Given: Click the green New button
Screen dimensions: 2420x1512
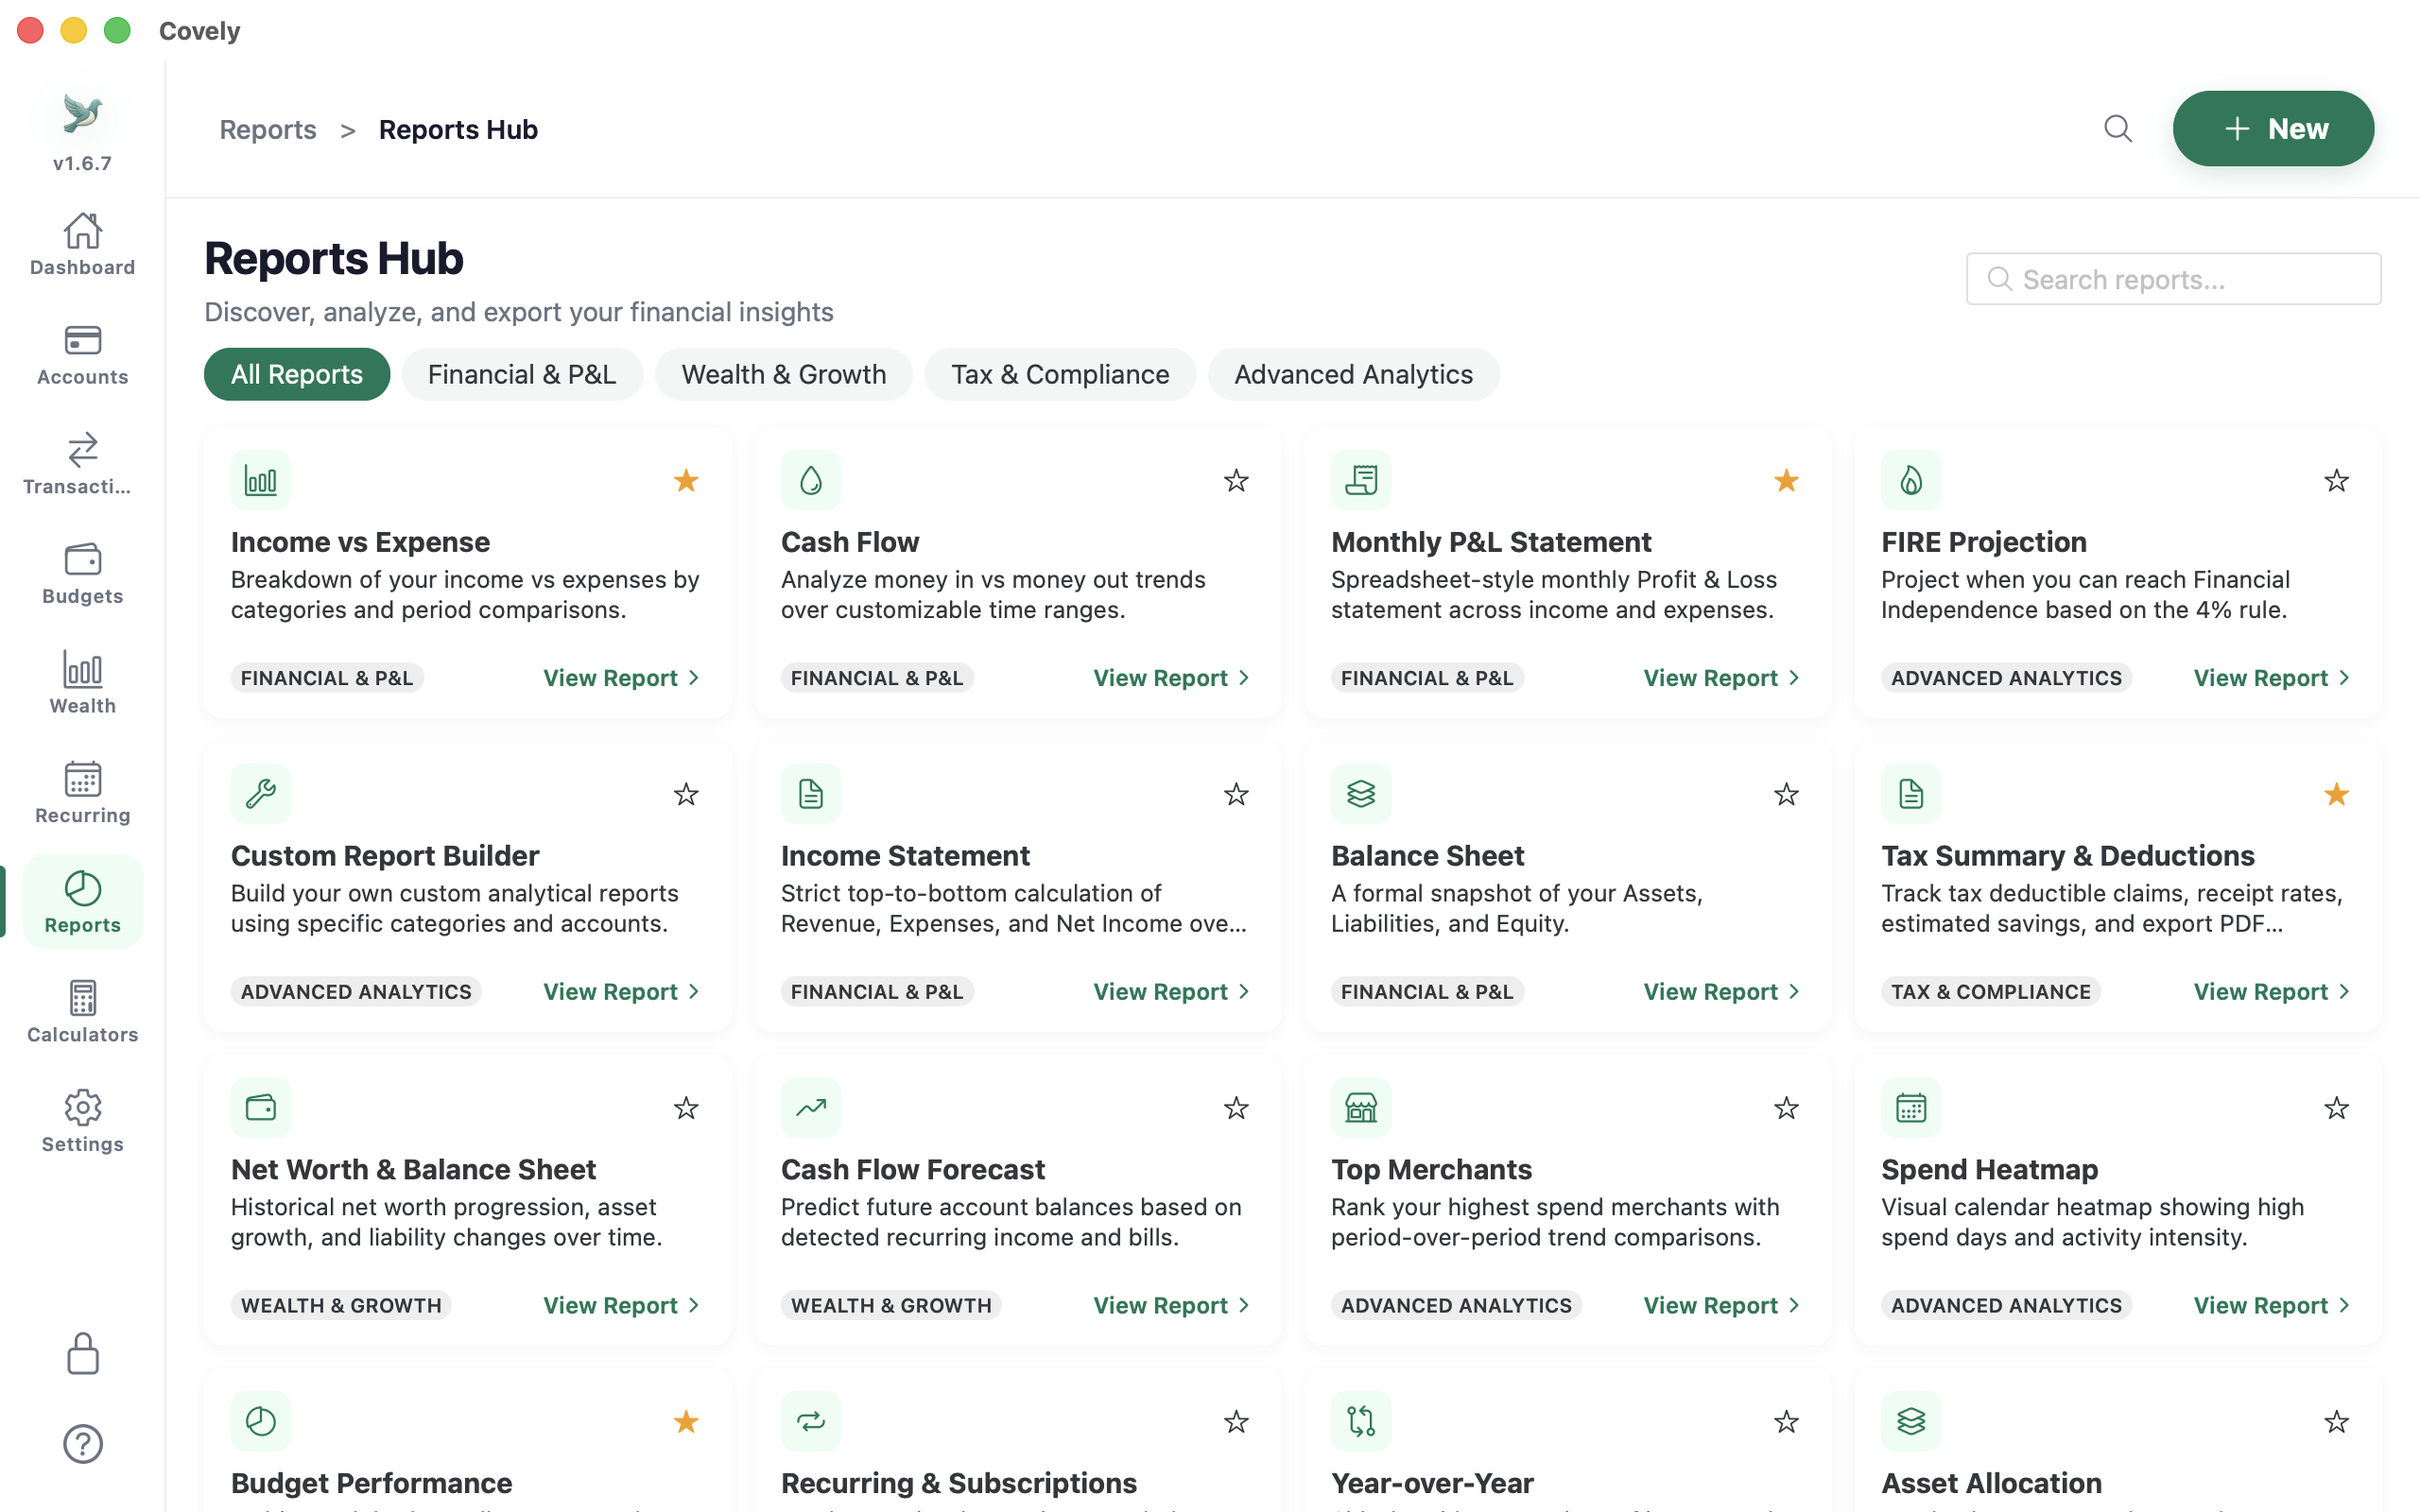Looking at the screenshot, I should (2273, 129).
